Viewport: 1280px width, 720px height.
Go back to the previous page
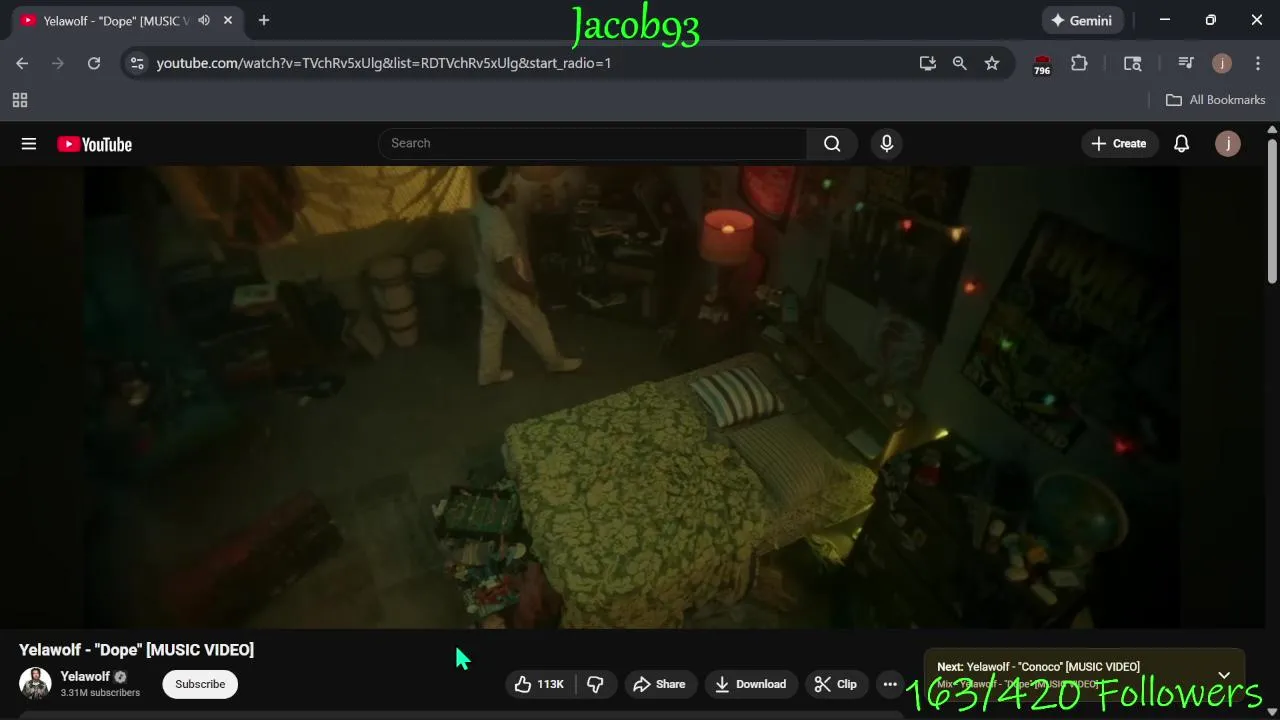pyautogui.click(x=22, y=63)
